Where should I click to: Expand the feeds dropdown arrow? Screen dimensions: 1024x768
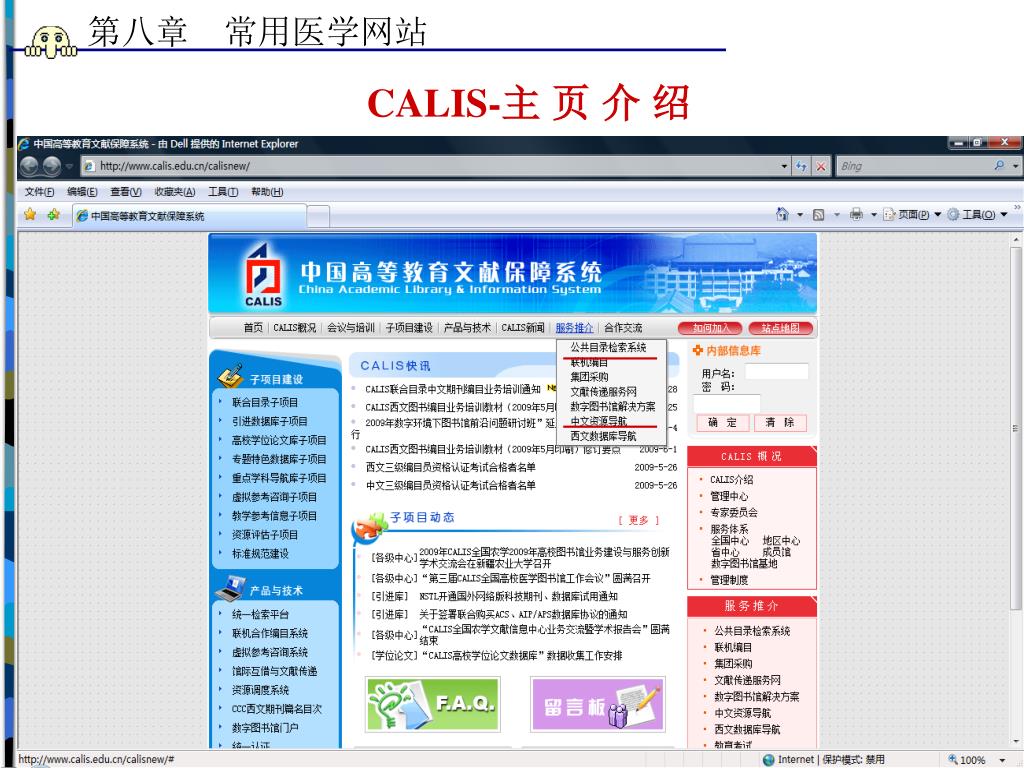coord(837,215)
